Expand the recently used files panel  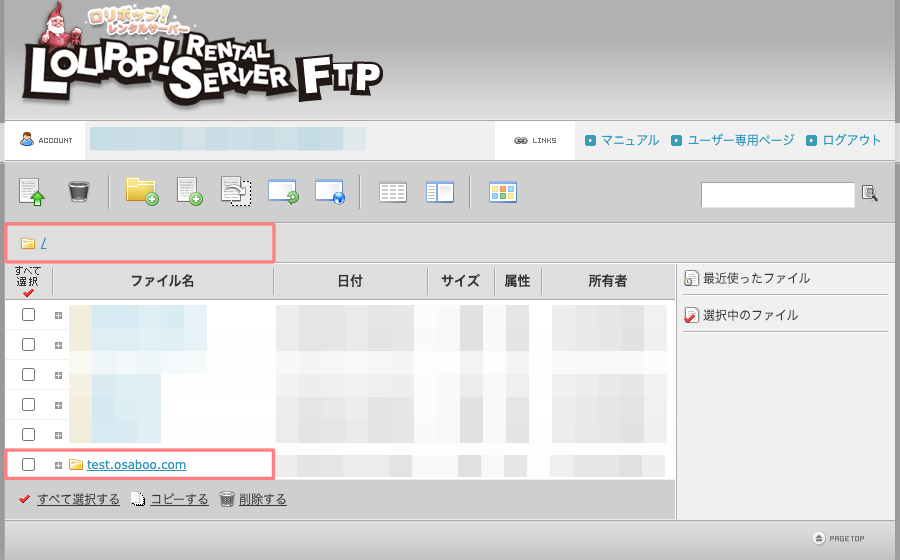point(756,279)
